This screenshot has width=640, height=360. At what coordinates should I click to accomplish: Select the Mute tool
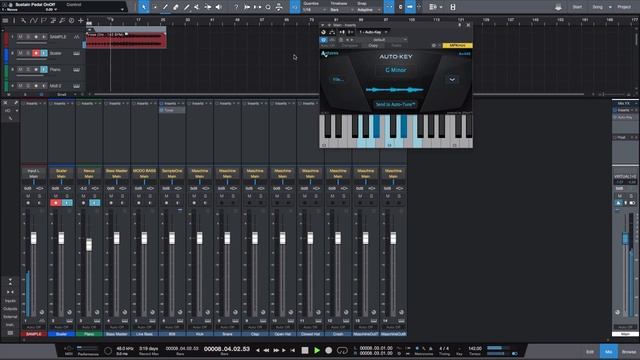197,7
